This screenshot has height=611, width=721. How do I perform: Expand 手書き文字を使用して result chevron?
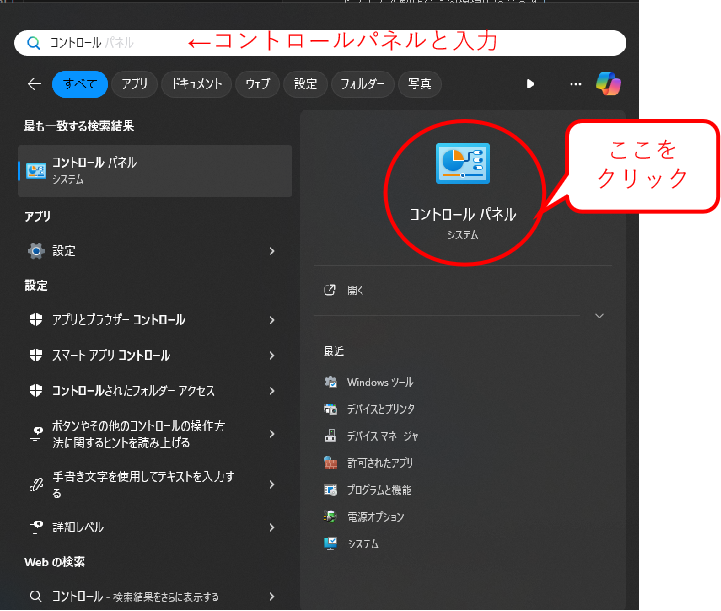pos(272,484)
